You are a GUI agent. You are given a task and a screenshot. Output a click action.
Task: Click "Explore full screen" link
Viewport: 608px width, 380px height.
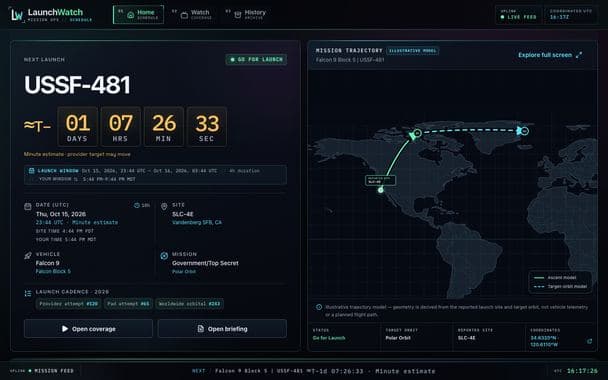[x=545, y=55]
